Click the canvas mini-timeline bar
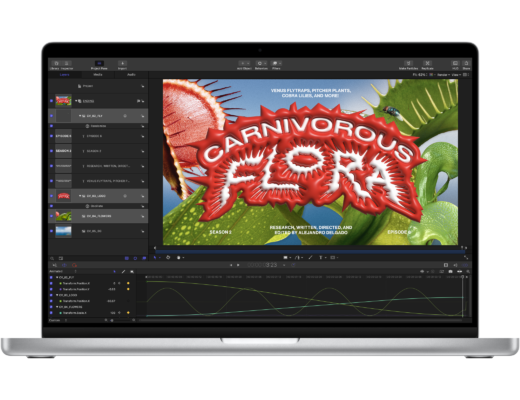 [309, 252]
